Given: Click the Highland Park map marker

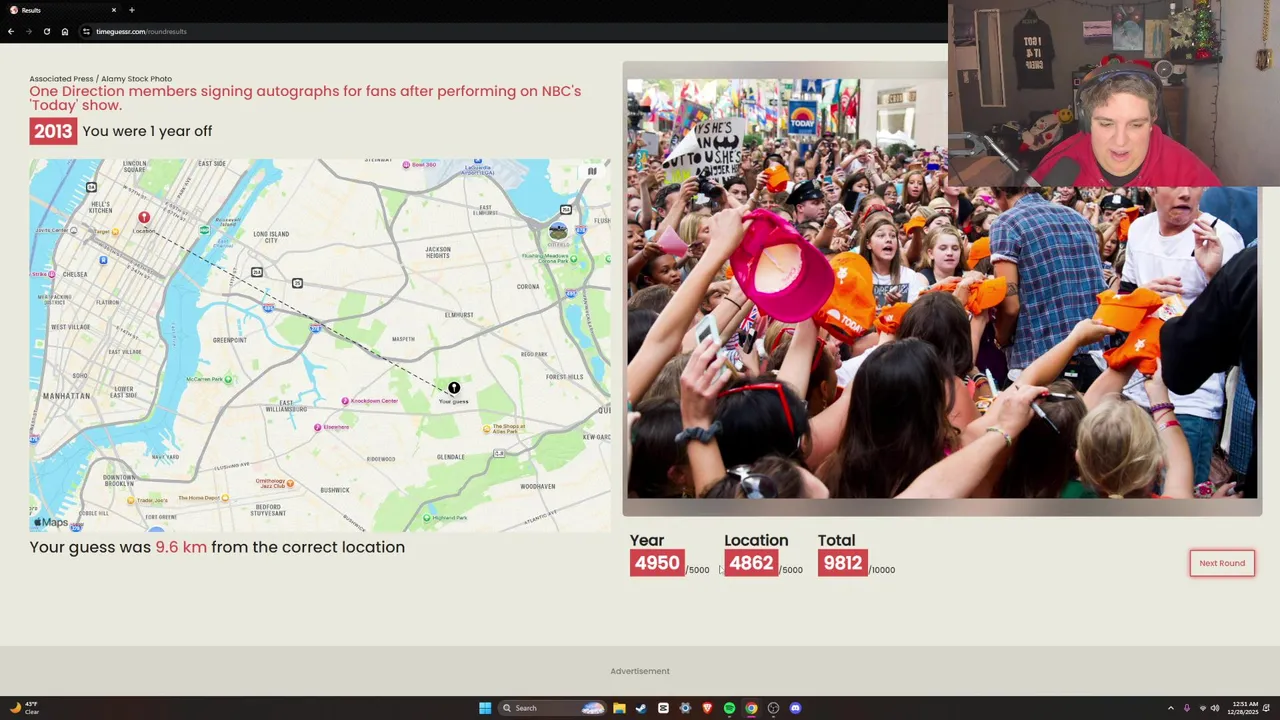Looking at the screenshot, I should coord(428,518).
